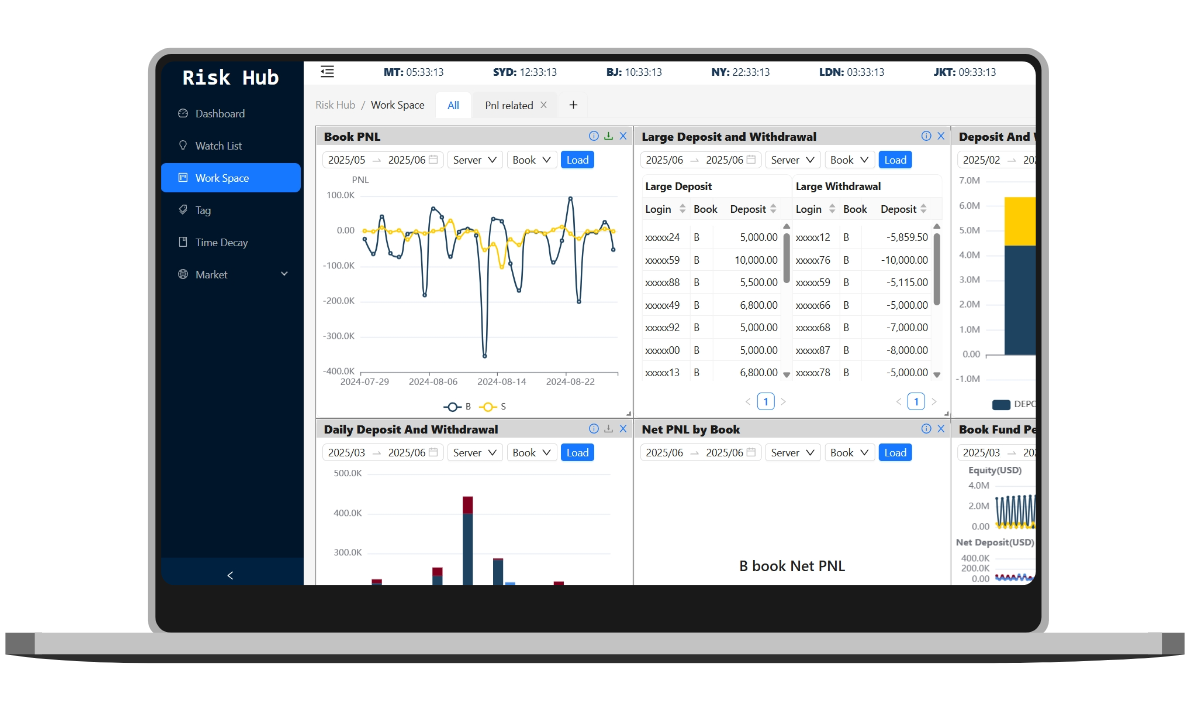Download Daily Deposit And Withdrawal data

(608, 429)
